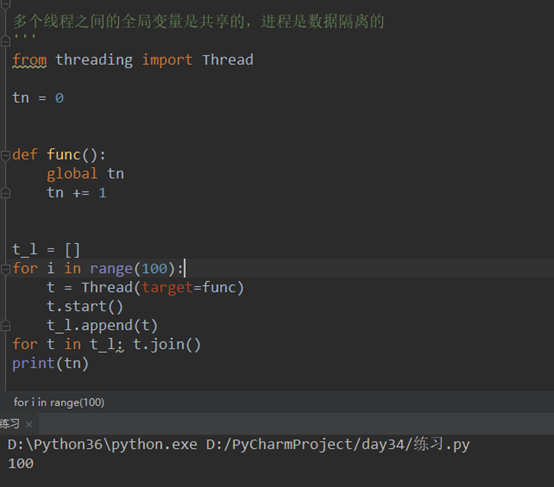This screenshot has width=554, height=487.
Task: Collapse the def func() fold marker
Action: [5, 156]
